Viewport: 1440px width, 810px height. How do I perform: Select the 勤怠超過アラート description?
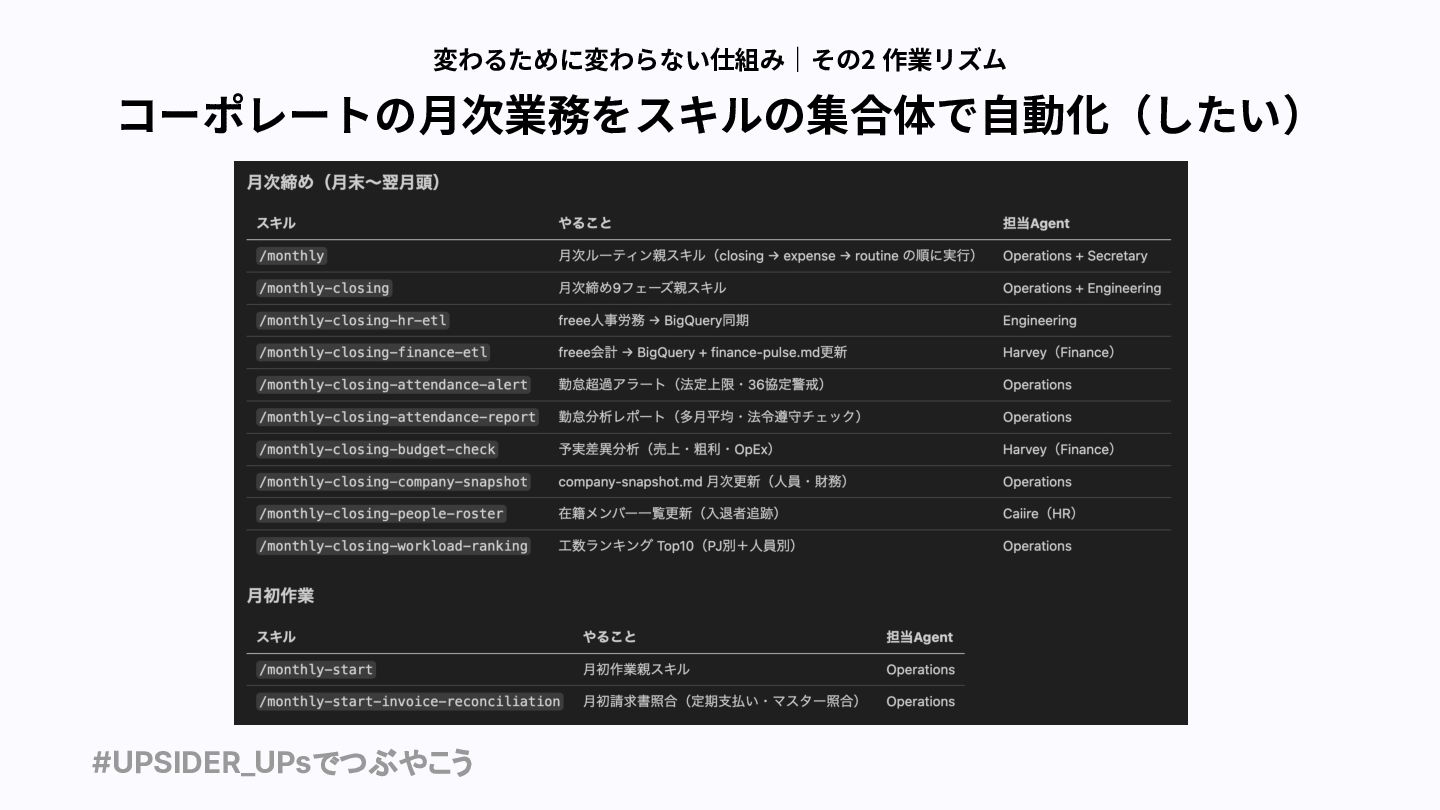pos(691,385)
